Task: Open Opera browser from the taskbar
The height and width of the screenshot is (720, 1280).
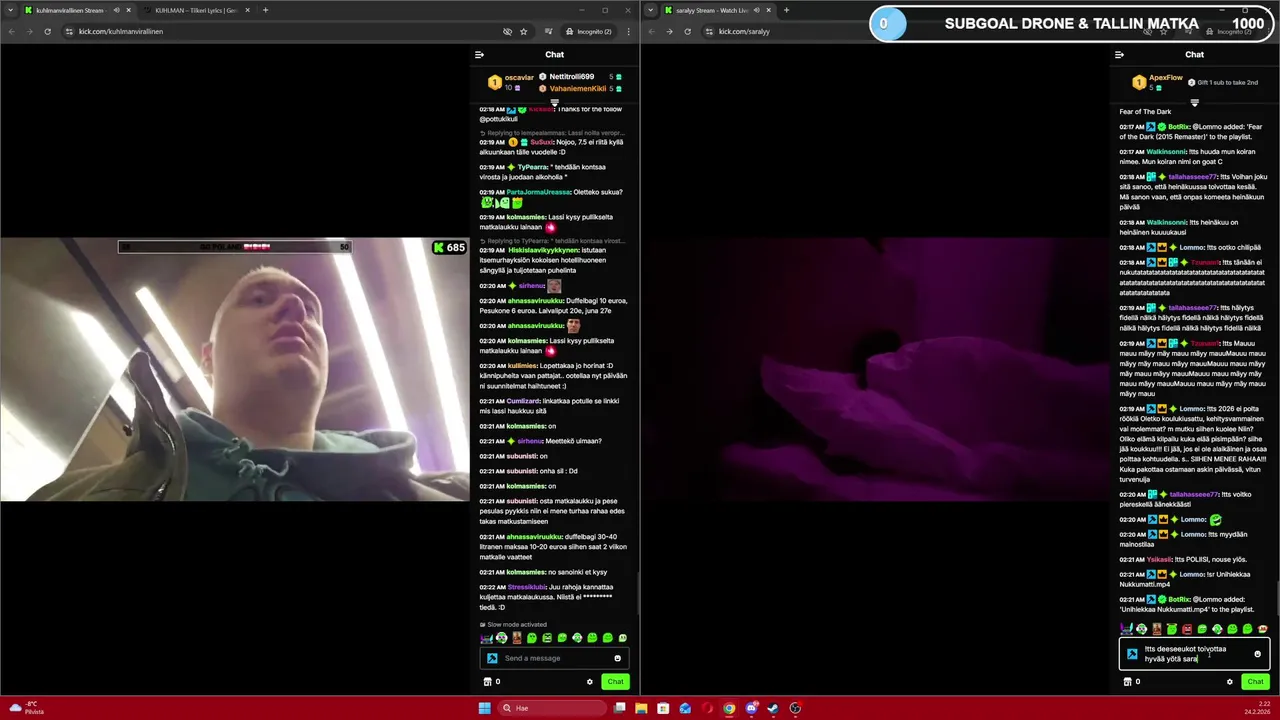Action: click(707, 708)
